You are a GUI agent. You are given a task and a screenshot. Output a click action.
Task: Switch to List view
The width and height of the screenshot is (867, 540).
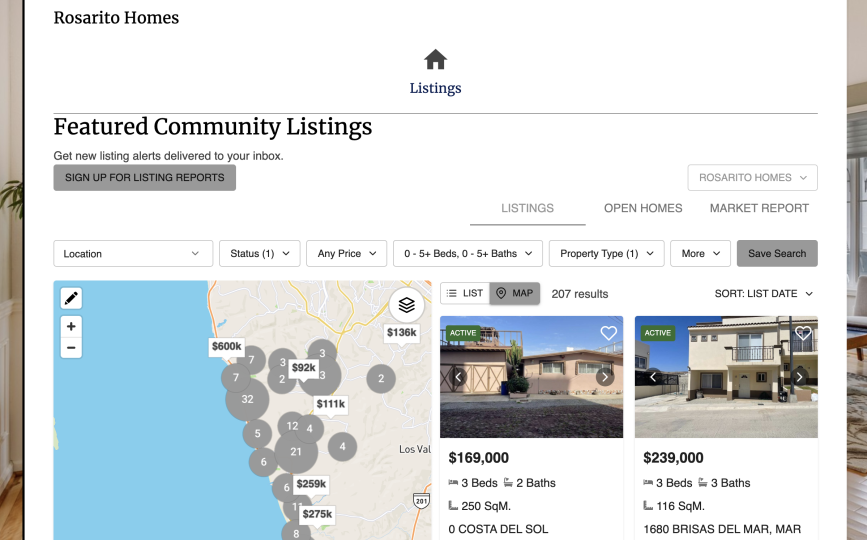[465, 293]
